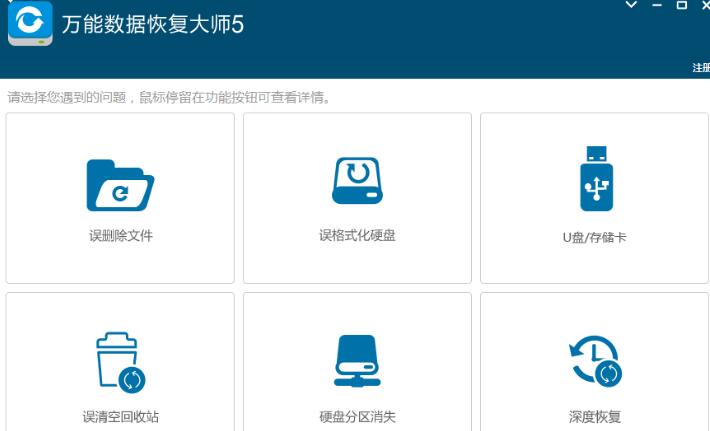Click the lost disk partition icon
710x431 pixels.
[357, 361]
